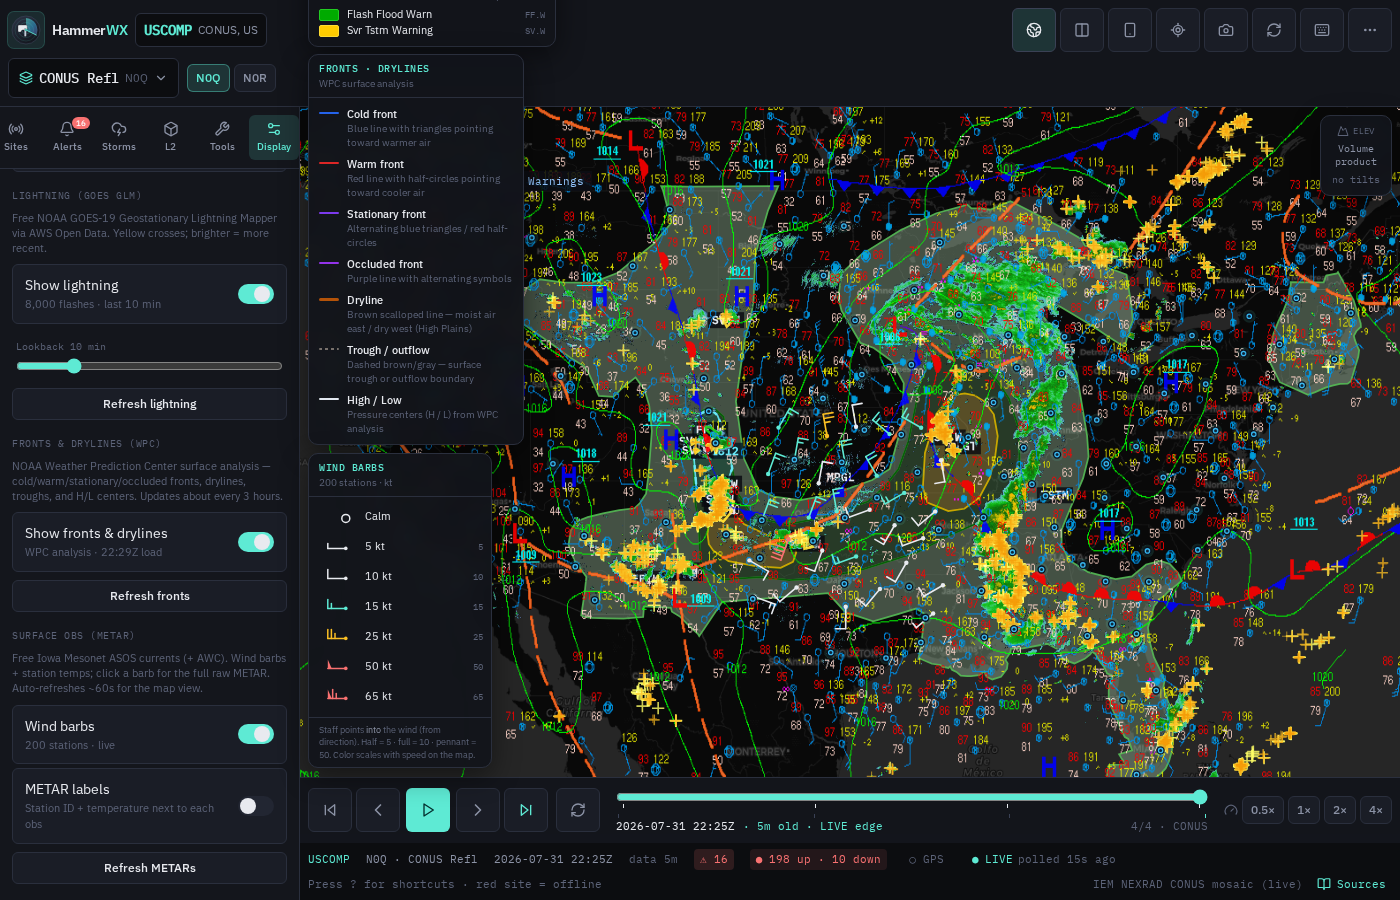Open the three-dot more options menu
Image resolution: width=1400 pixels, height=900 pixels.
click(1370, 30)
